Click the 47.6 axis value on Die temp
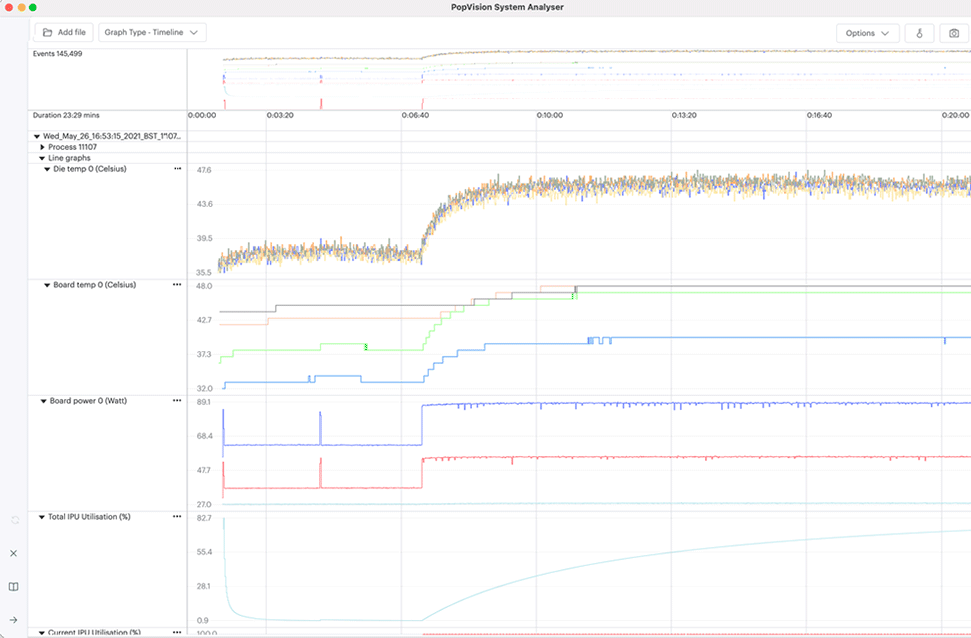The width and height of the screenshot is (971, 638). click(203, 169)
